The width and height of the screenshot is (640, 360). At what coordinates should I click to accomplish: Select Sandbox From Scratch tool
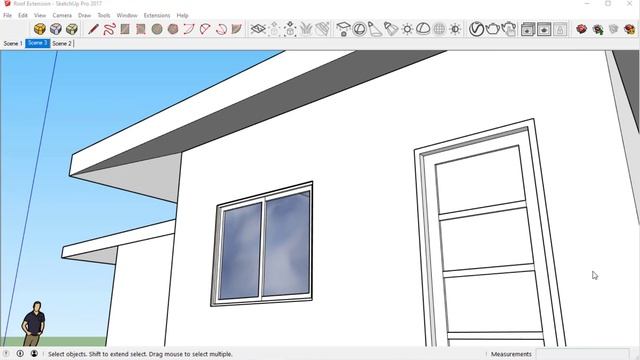[274, 29]
